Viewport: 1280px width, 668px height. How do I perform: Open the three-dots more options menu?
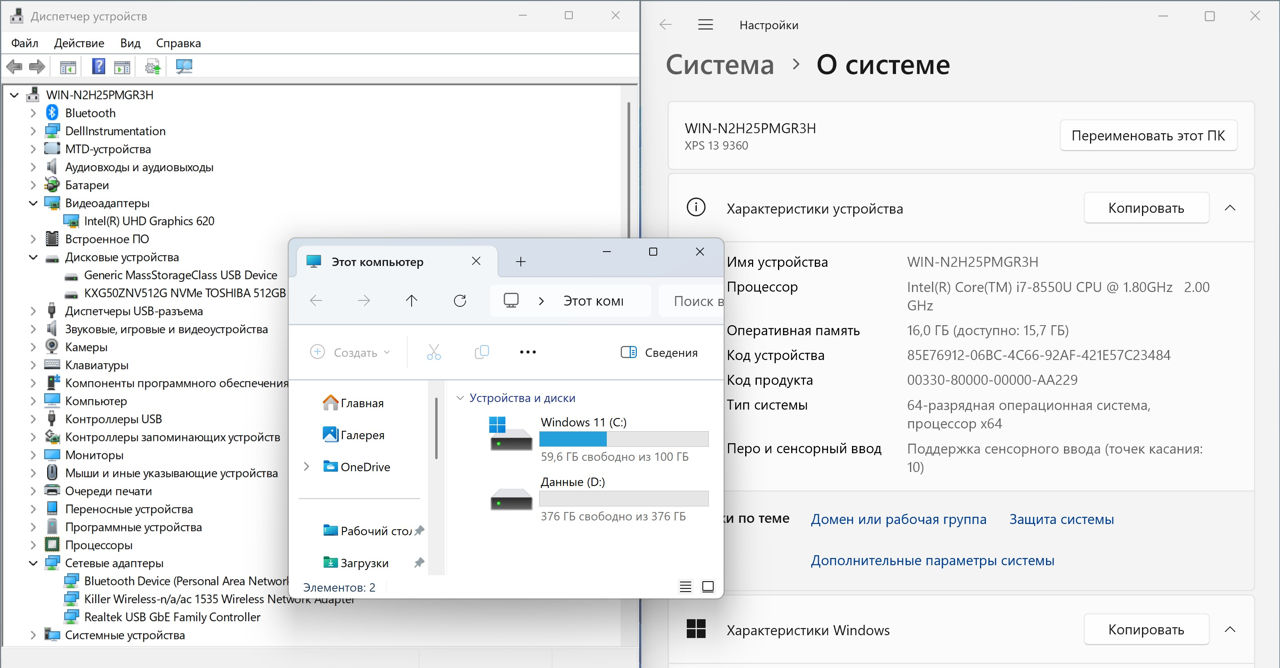528,352
